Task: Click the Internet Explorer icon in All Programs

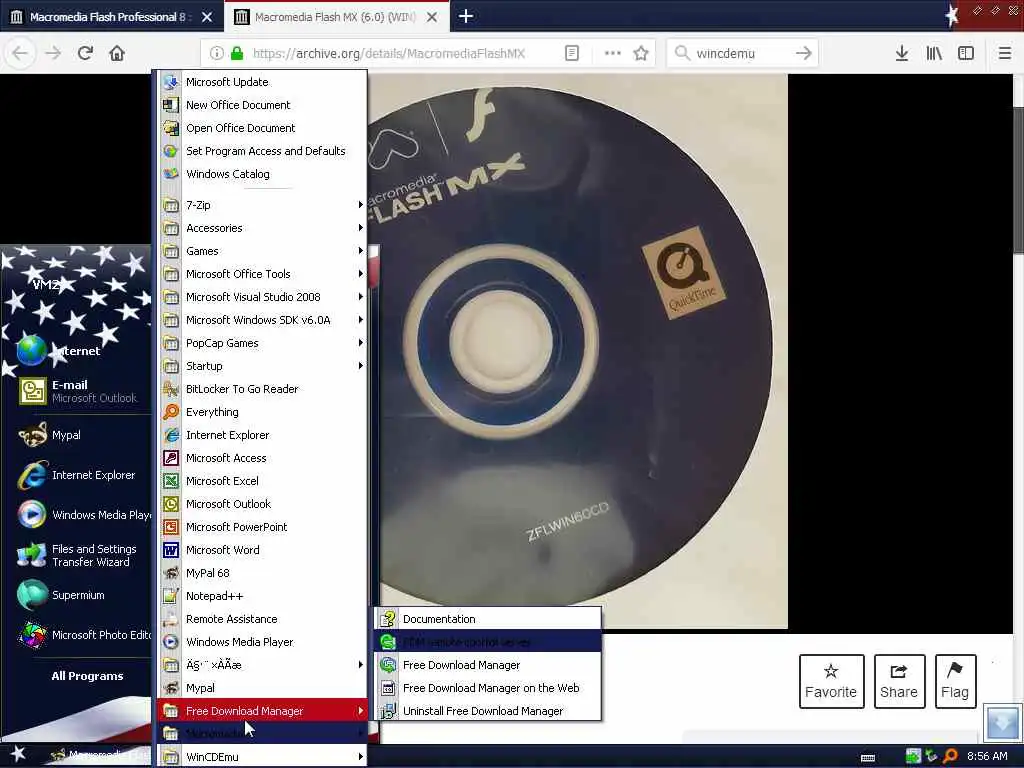Action: point(170,435)
